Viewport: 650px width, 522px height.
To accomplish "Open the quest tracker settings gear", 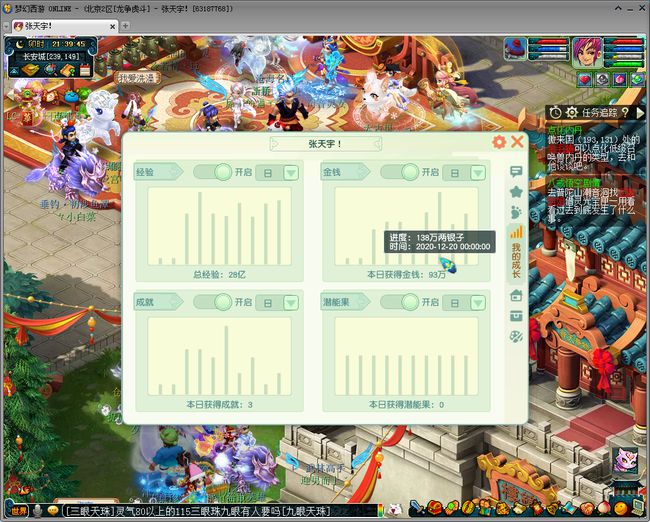I will point(572,112).
